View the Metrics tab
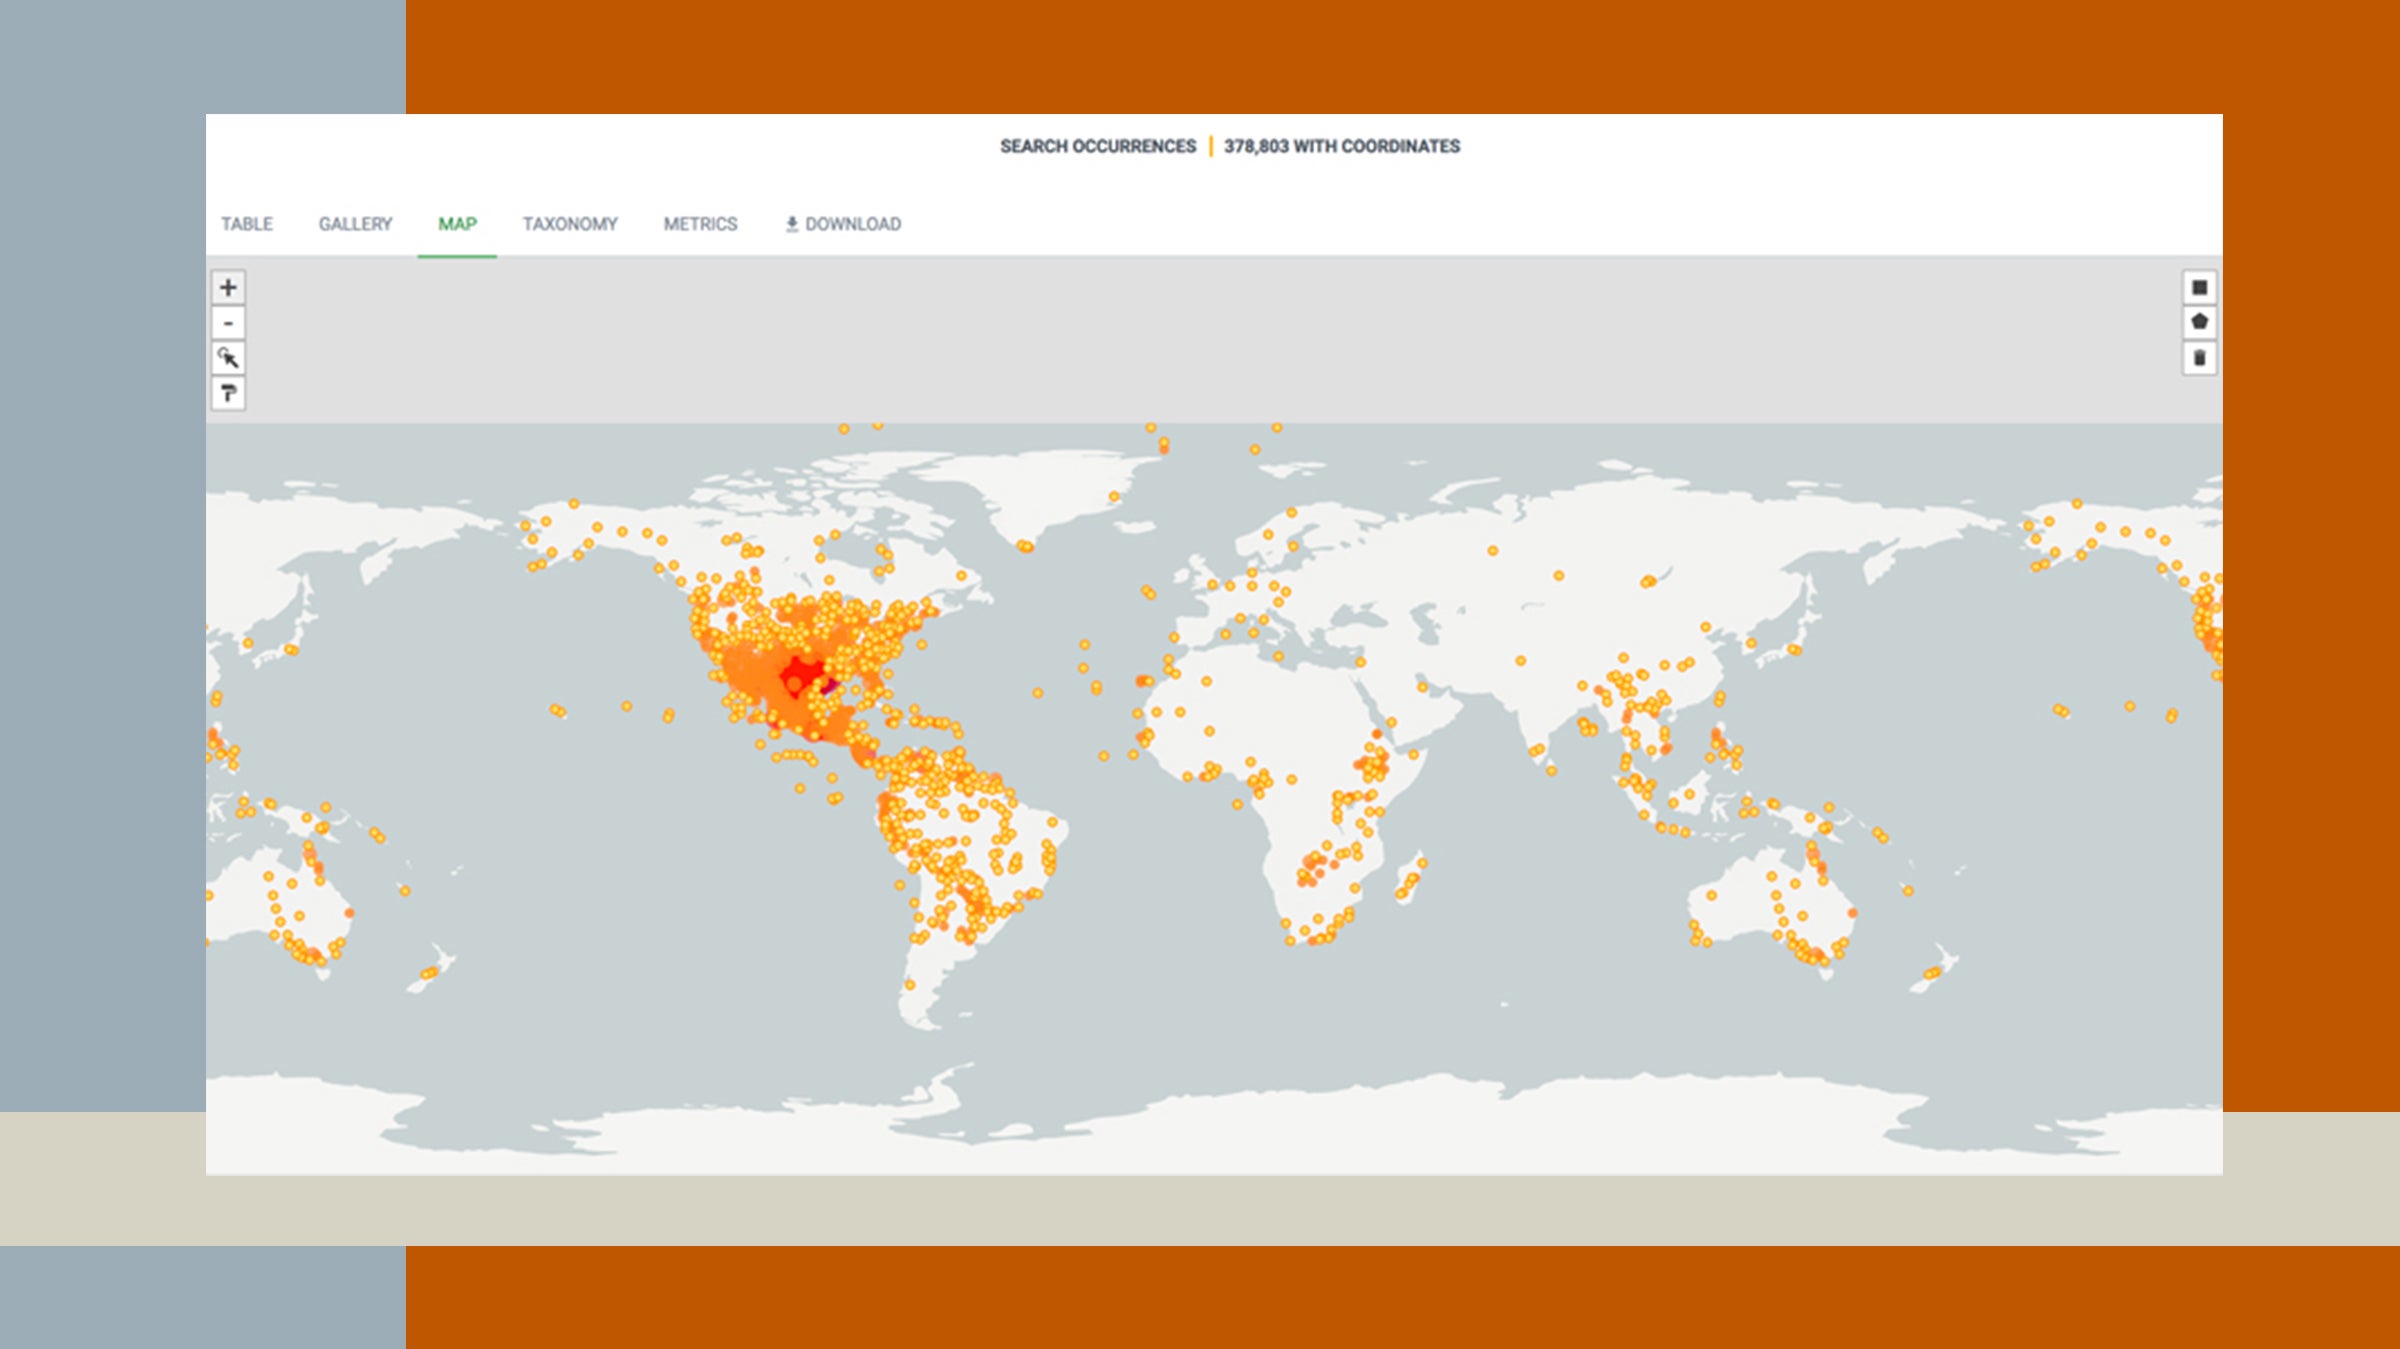 pos(700,224)
